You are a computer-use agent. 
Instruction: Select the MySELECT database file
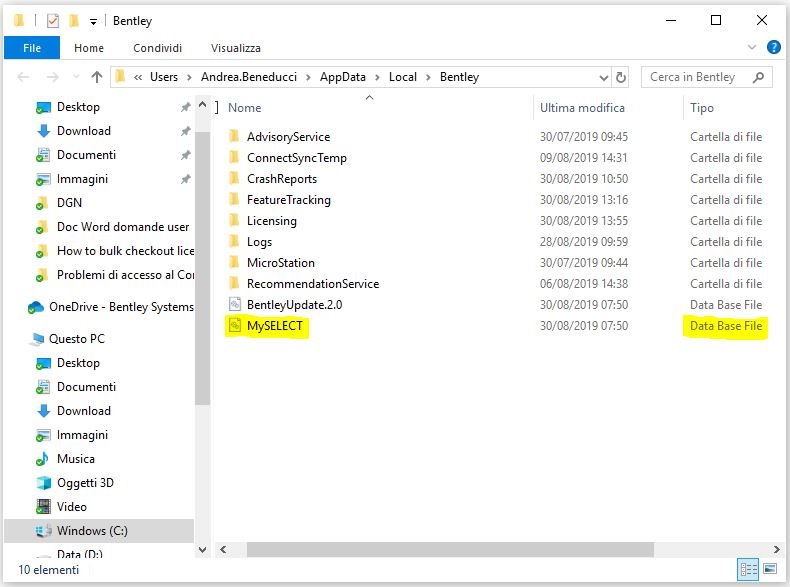pyautogui.click(x=275, y=326)
